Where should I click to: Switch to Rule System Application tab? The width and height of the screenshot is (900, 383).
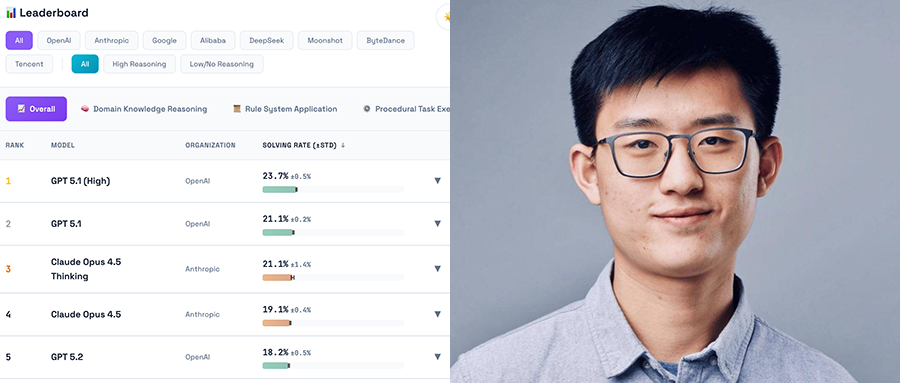click(285, 109)
